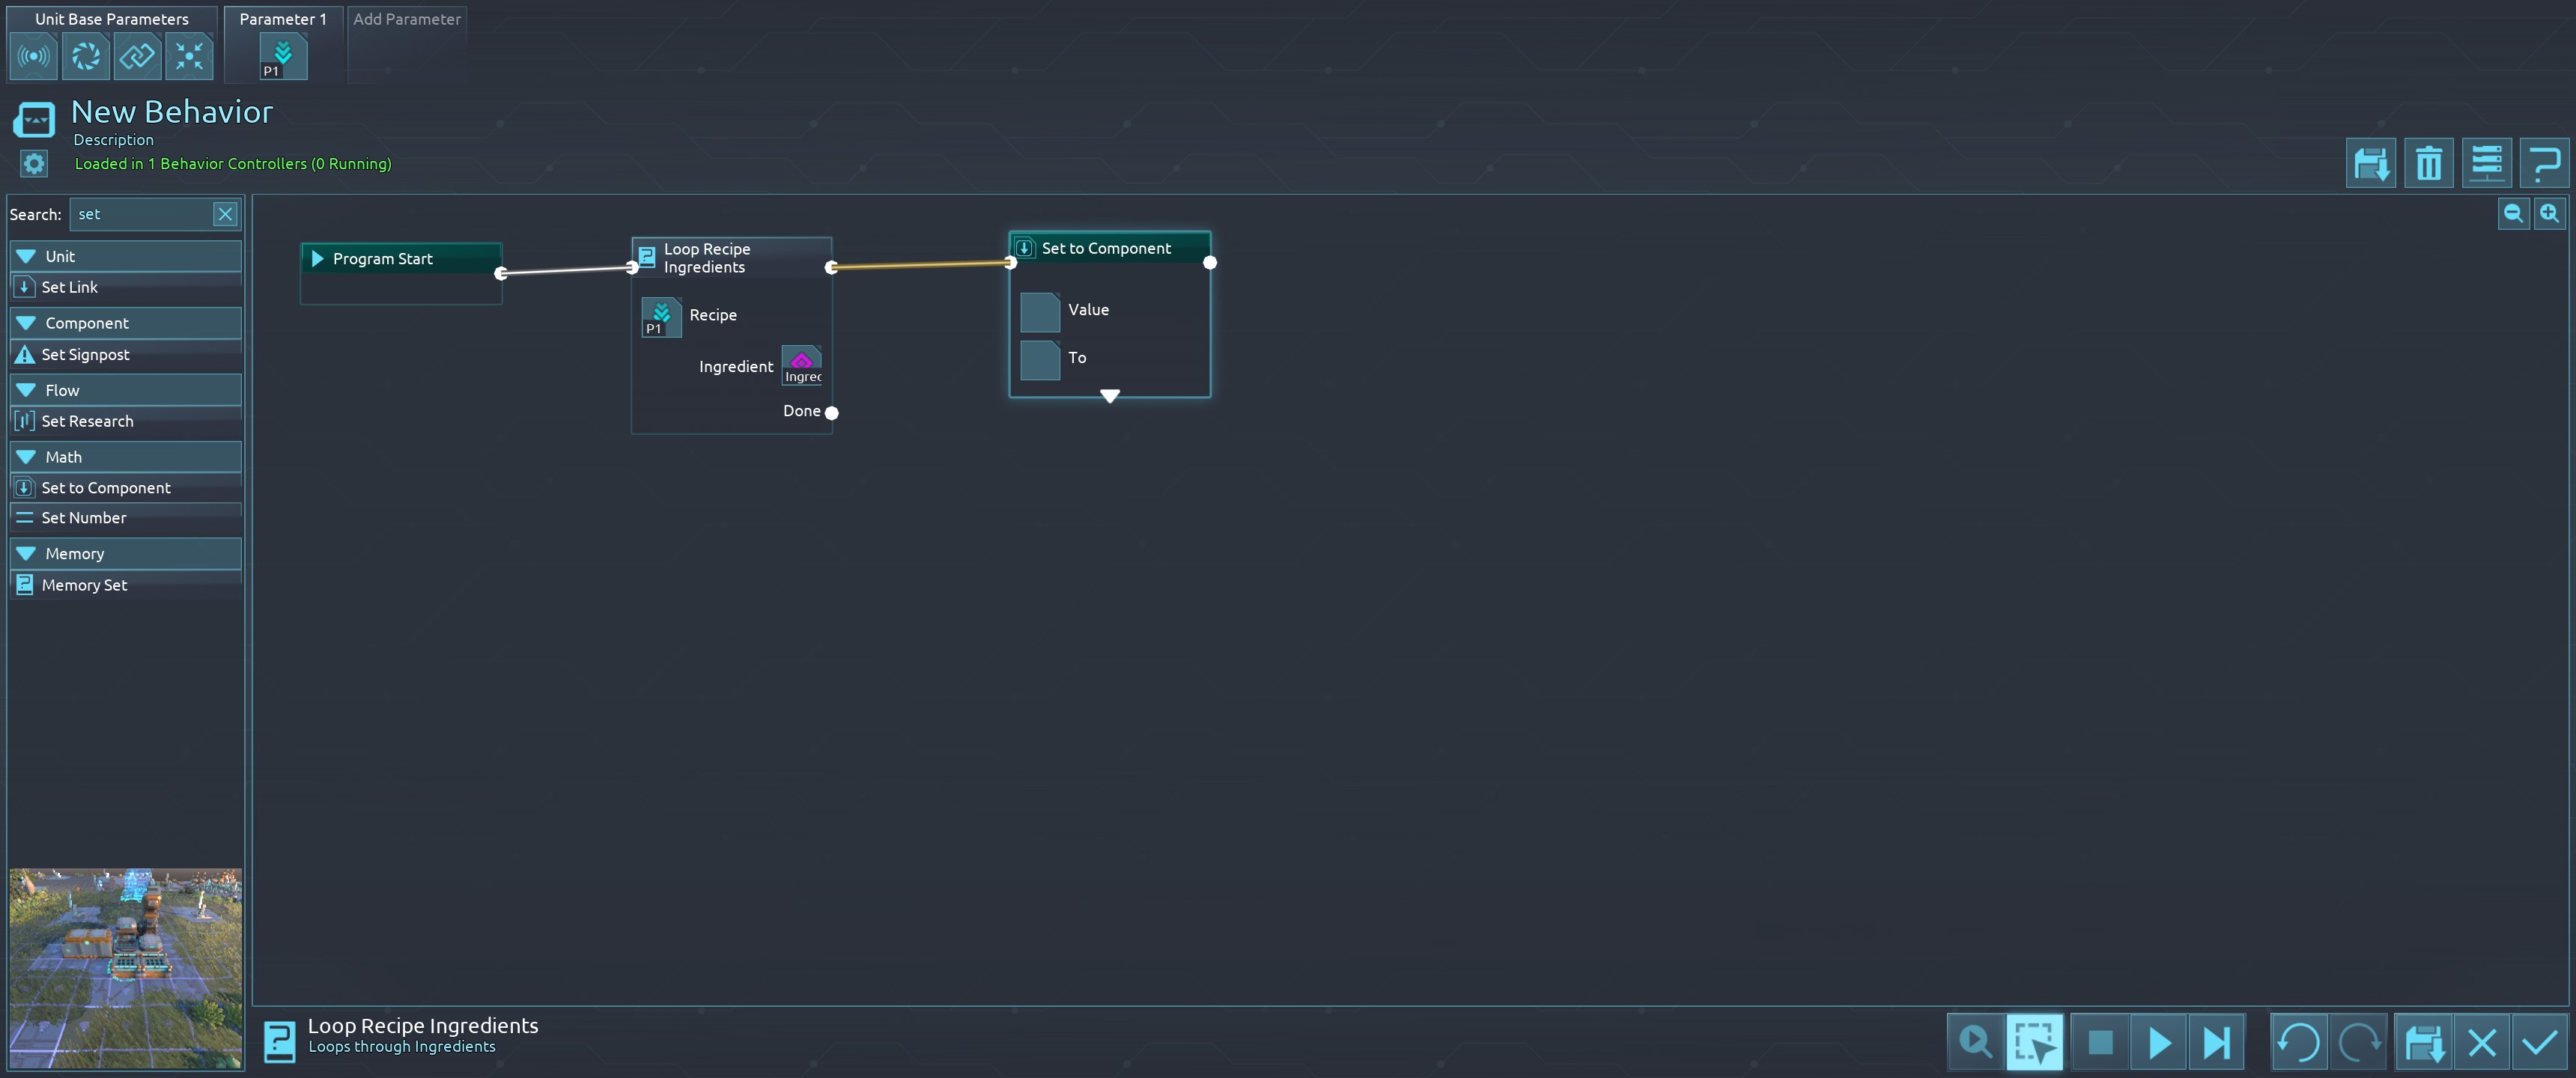
Task: Zoom out using magnifier minus icon
Action: pos(2512,213)
